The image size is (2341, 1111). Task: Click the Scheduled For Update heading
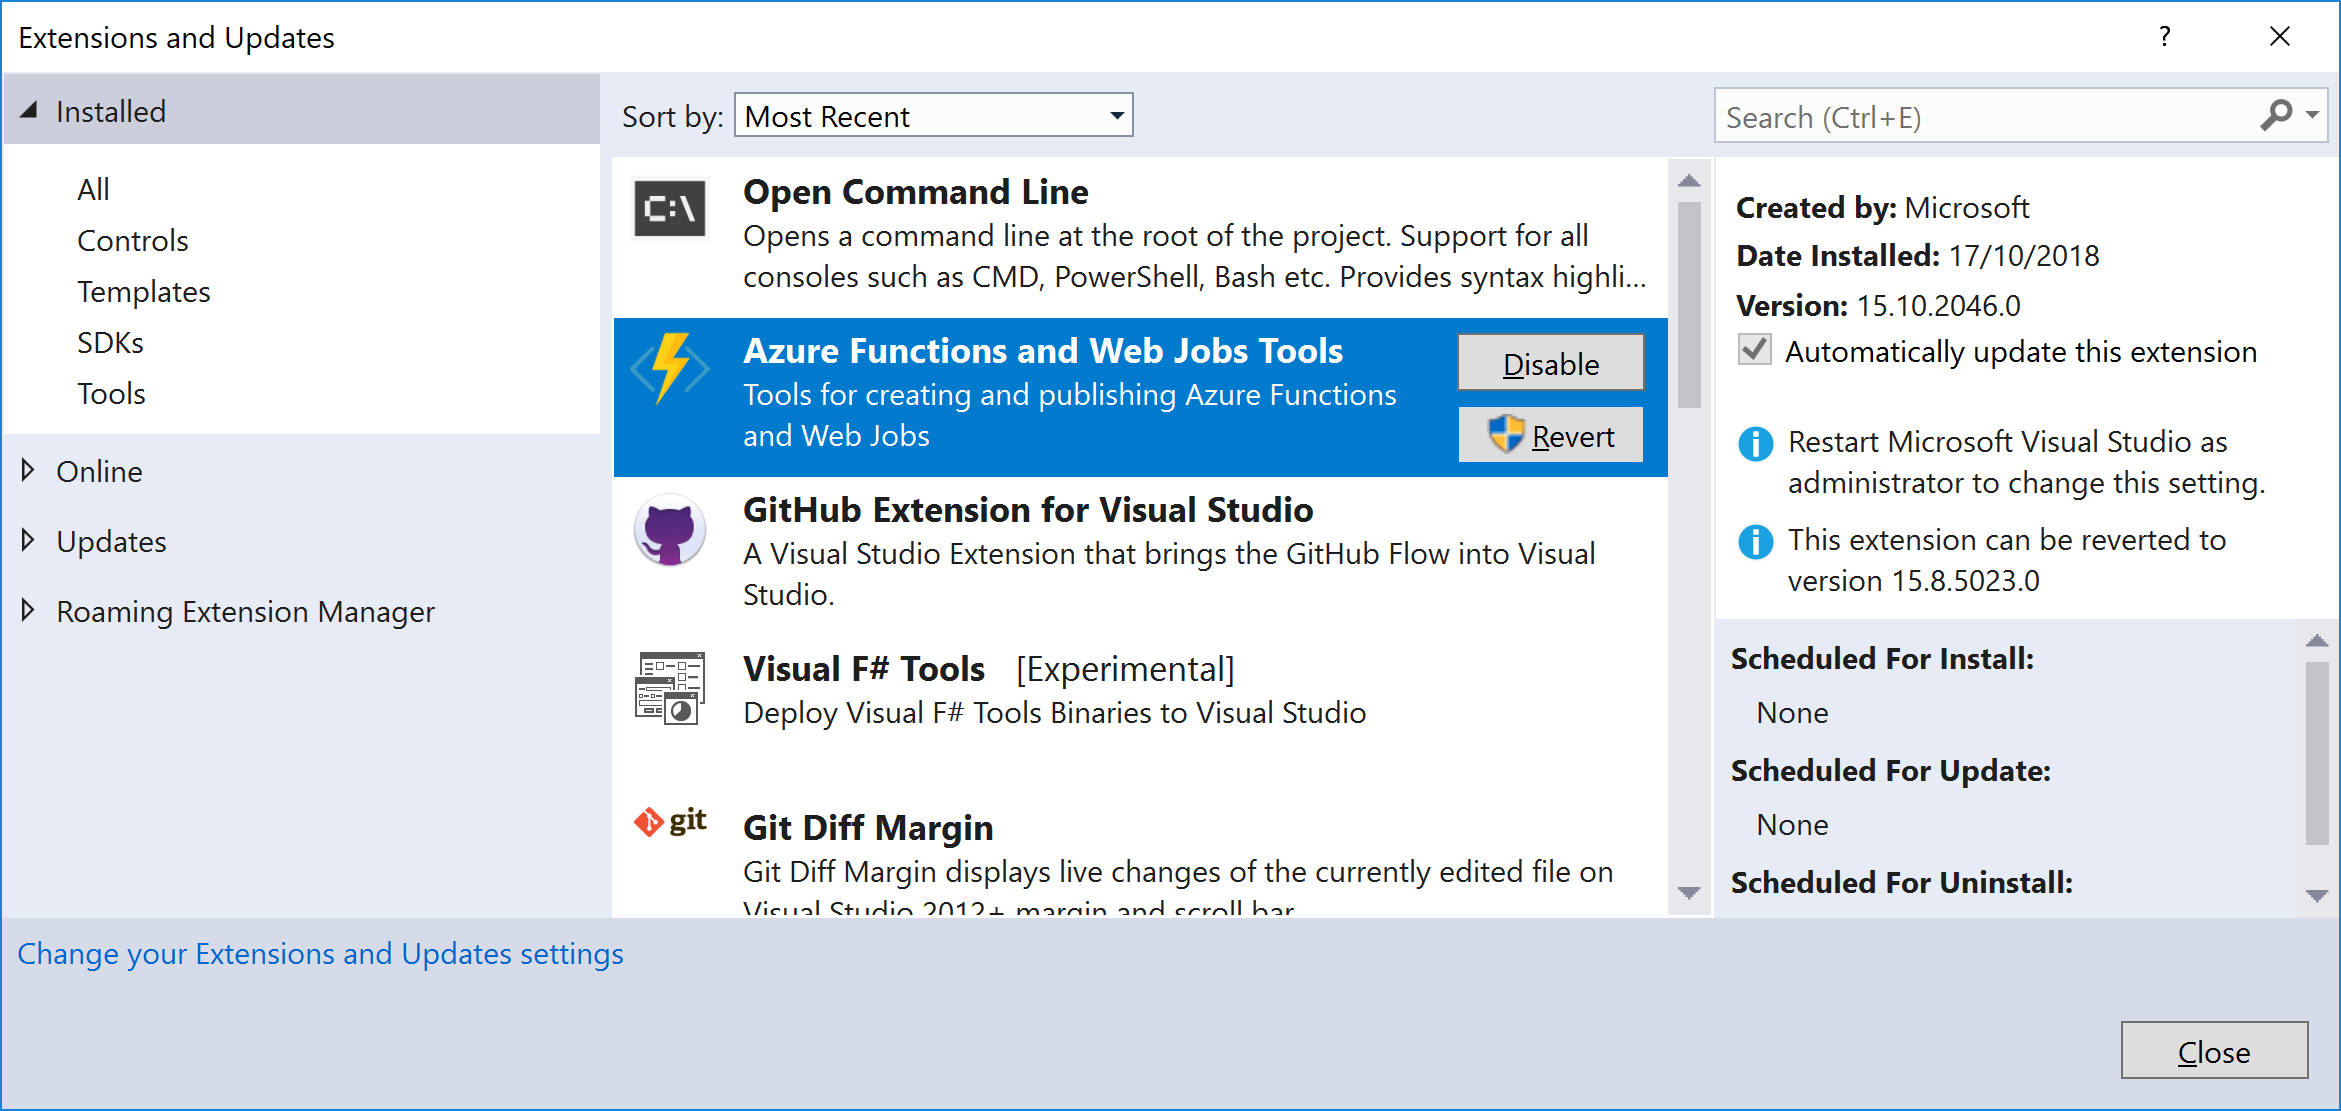click(x=1890, y=770)
